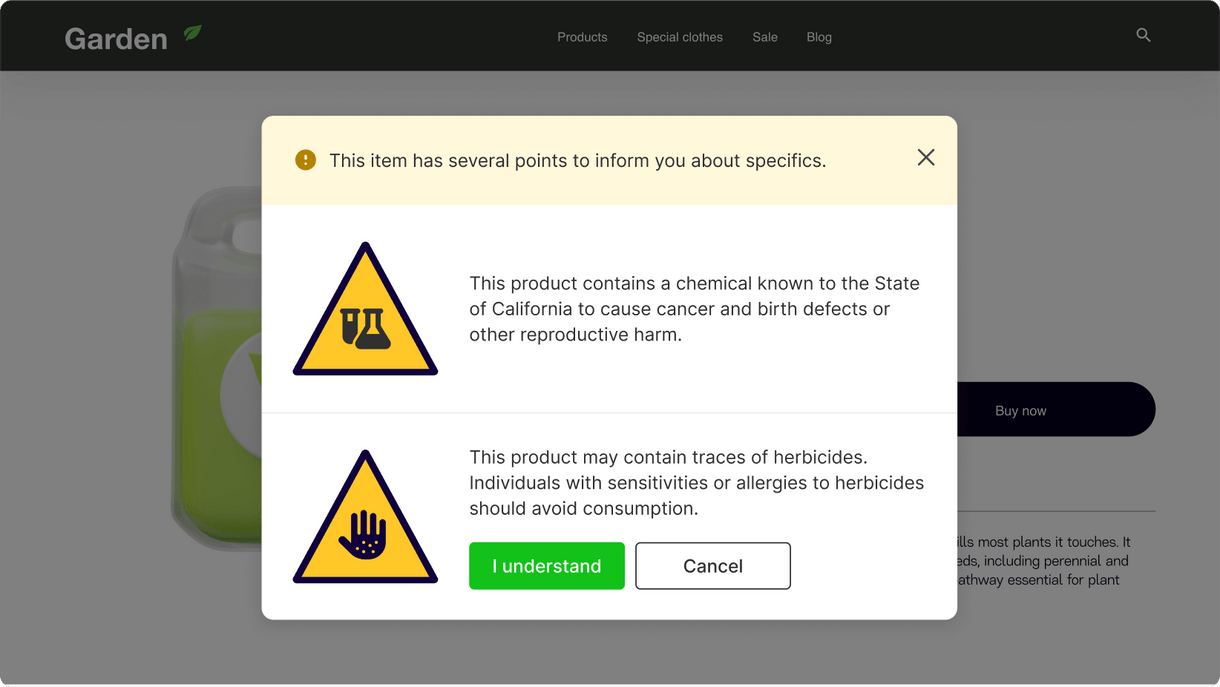Select the Products menu item
The image size is (1220, 687).
click(x=582, y=37)
